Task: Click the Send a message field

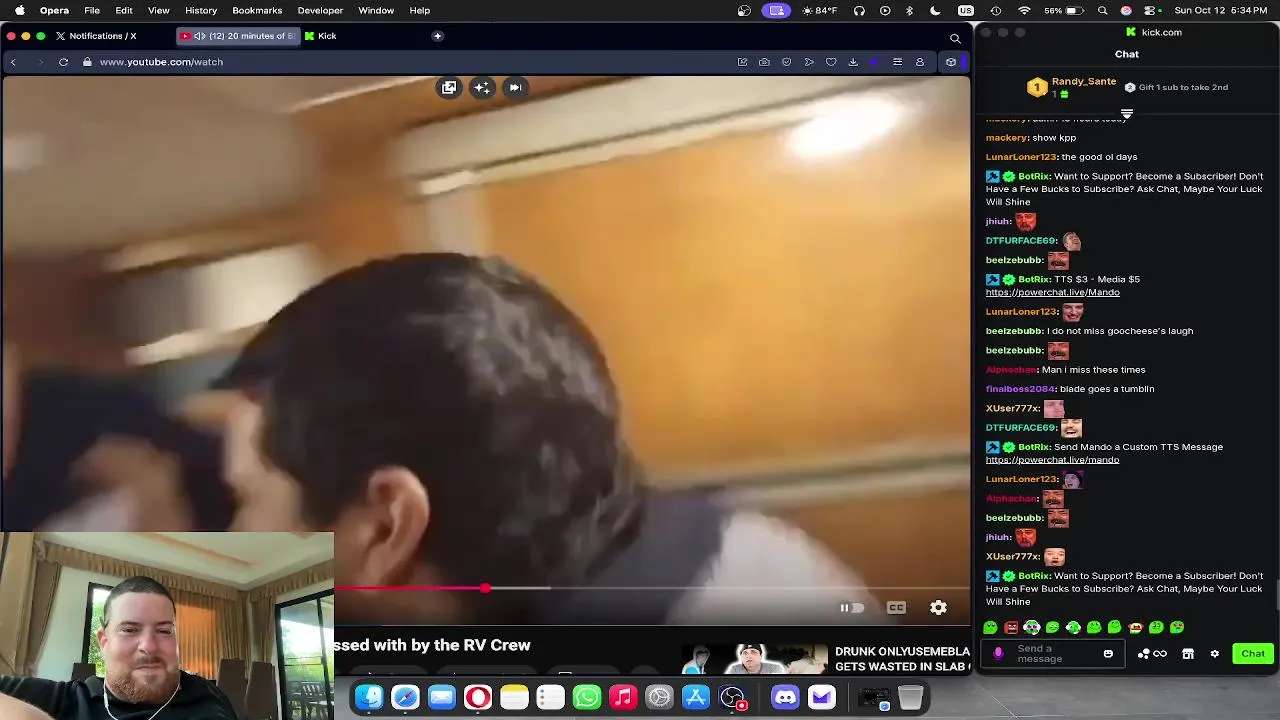Action: (x=1053, y=654)
